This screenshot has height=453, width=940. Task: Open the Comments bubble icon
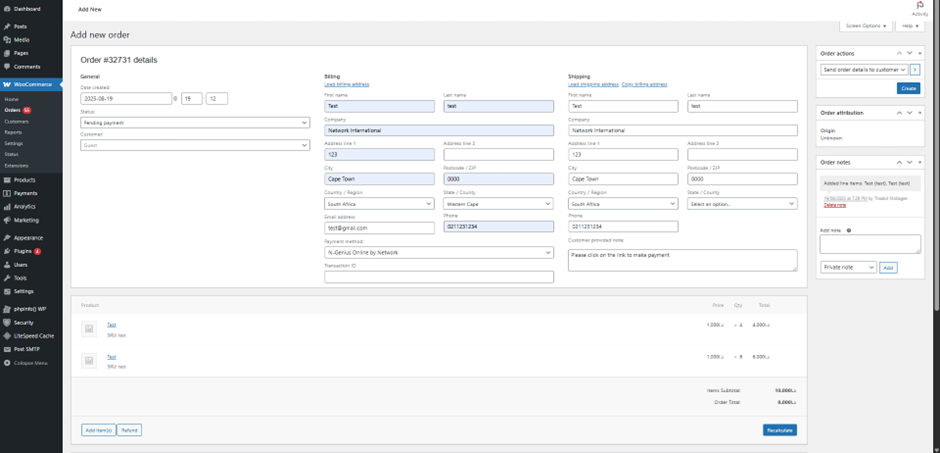pyautogui.click(x=7, y=67)
